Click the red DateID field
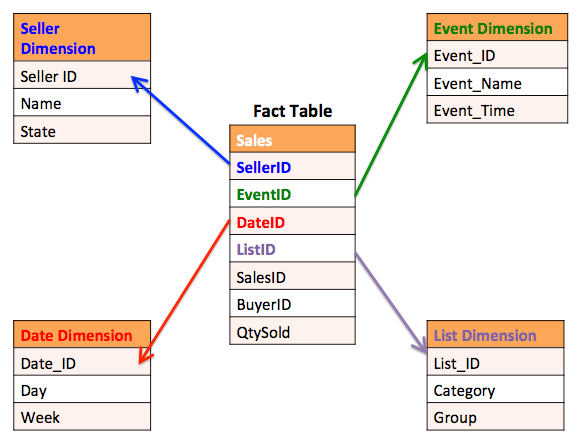 [x=292, y=221]
